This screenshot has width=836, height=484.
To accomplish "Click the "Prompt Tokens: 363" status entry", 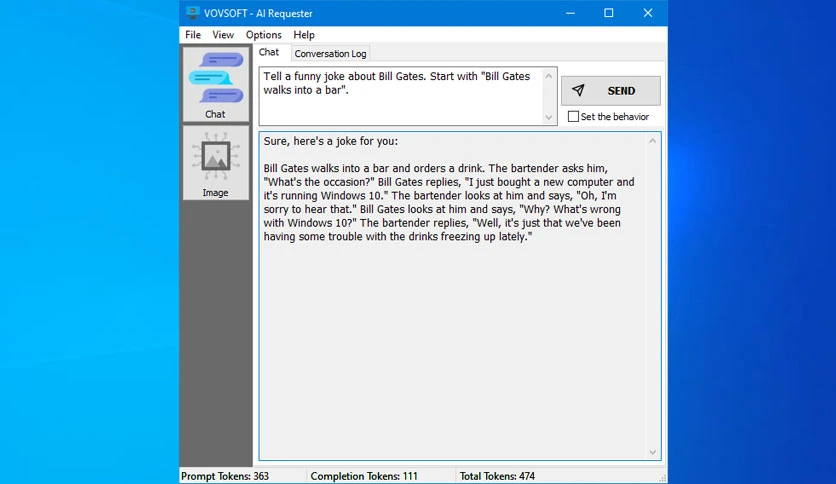I will click(225, 476).
